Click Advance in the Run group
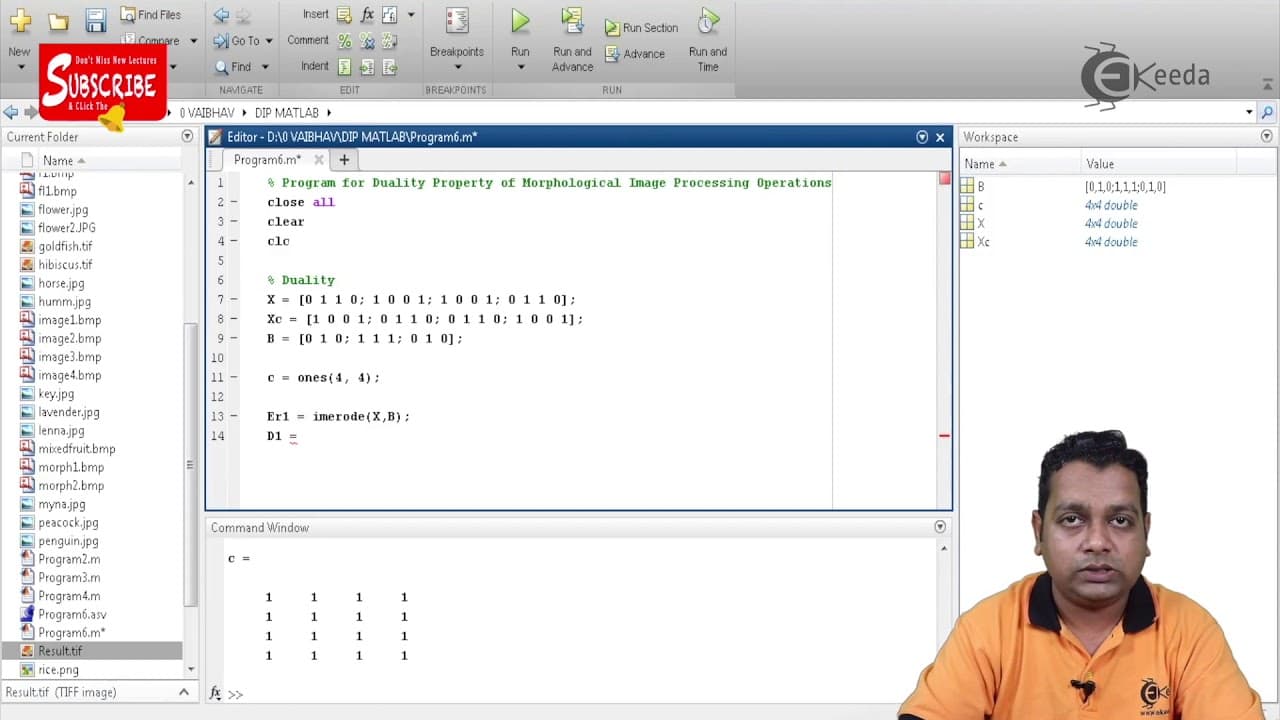 point(634,54)
